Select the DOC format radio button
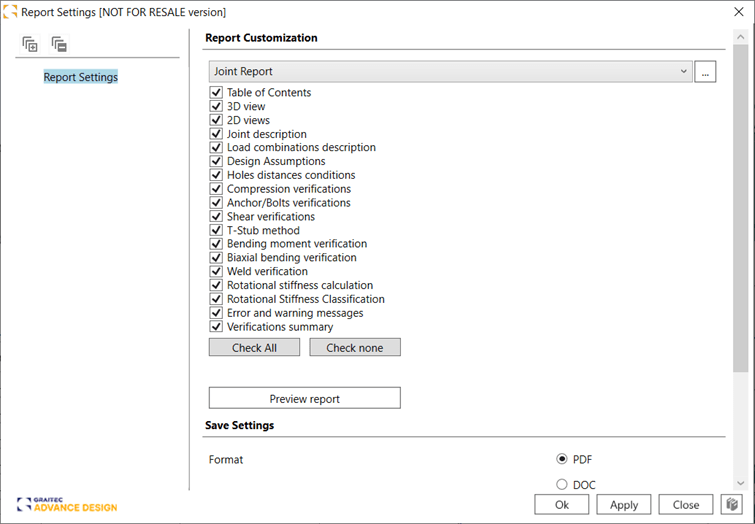Viewport: 755px width, 524px height. pos(562,485)
